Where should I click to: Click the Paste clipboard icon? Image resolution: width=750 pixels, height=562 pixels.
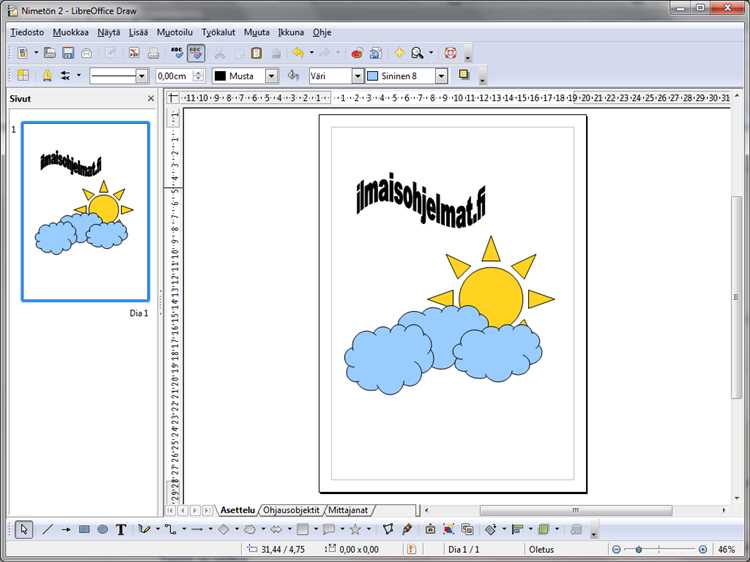(x=257, y=53)
